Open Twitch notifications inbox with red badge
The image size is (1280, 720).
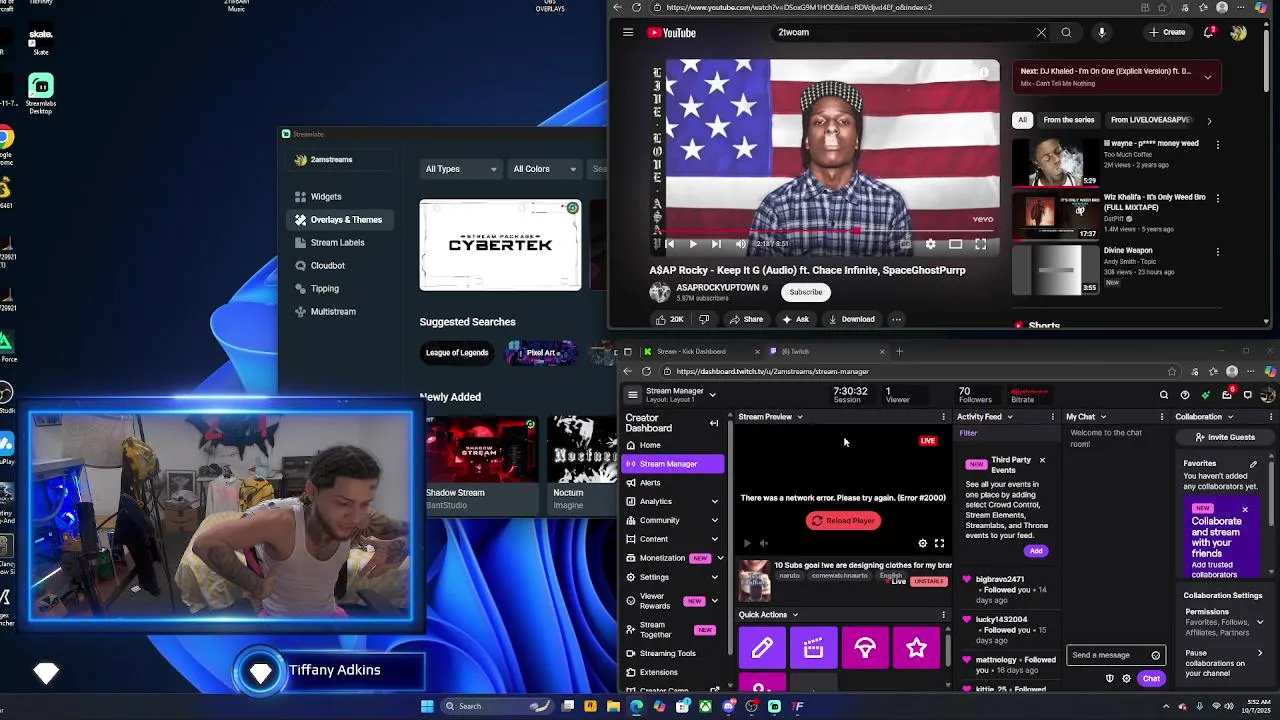click(x=1227, y=394)
